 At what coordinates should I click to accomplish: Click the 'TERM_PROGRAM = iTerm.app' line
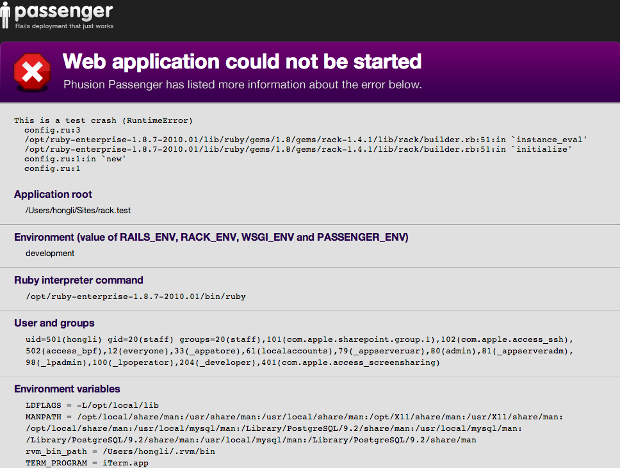pos(87,463)
